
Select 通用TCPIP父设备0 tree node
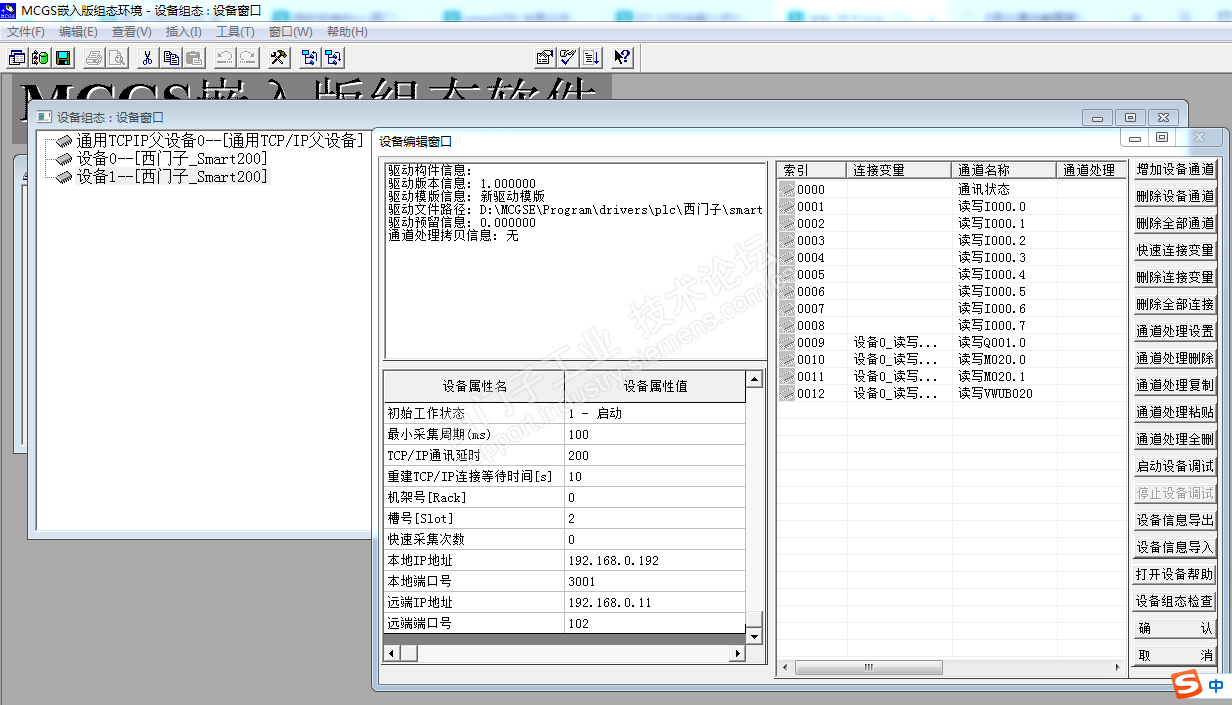[x=219, y=142]
